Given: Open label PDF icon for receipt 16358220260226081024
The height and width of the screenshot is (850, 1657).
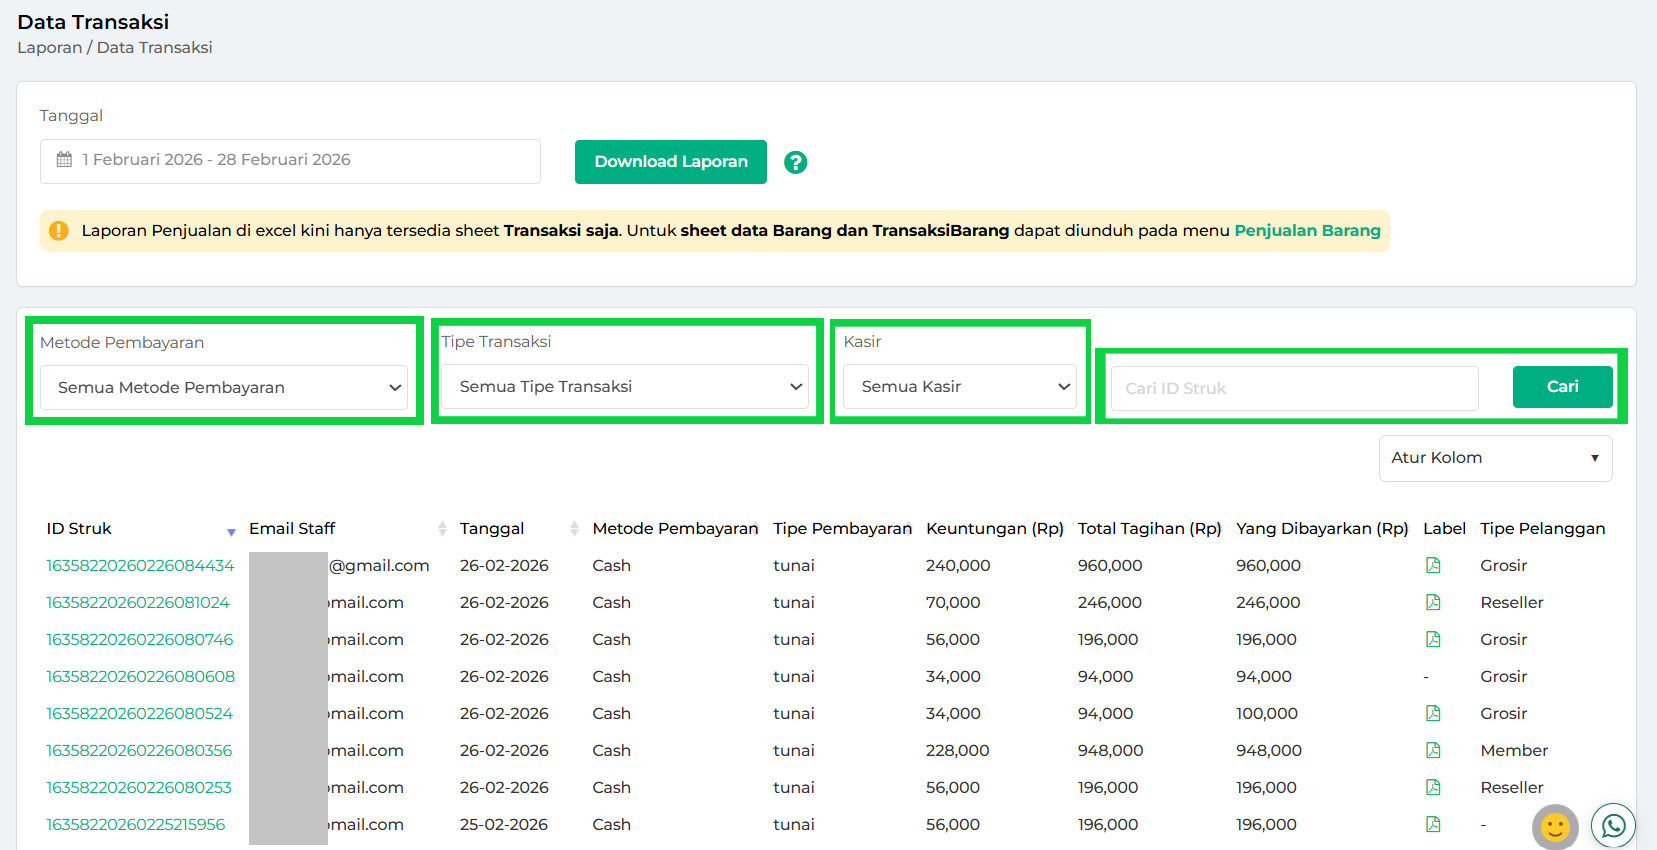Looking at the screenshot, I should 1433,603.
